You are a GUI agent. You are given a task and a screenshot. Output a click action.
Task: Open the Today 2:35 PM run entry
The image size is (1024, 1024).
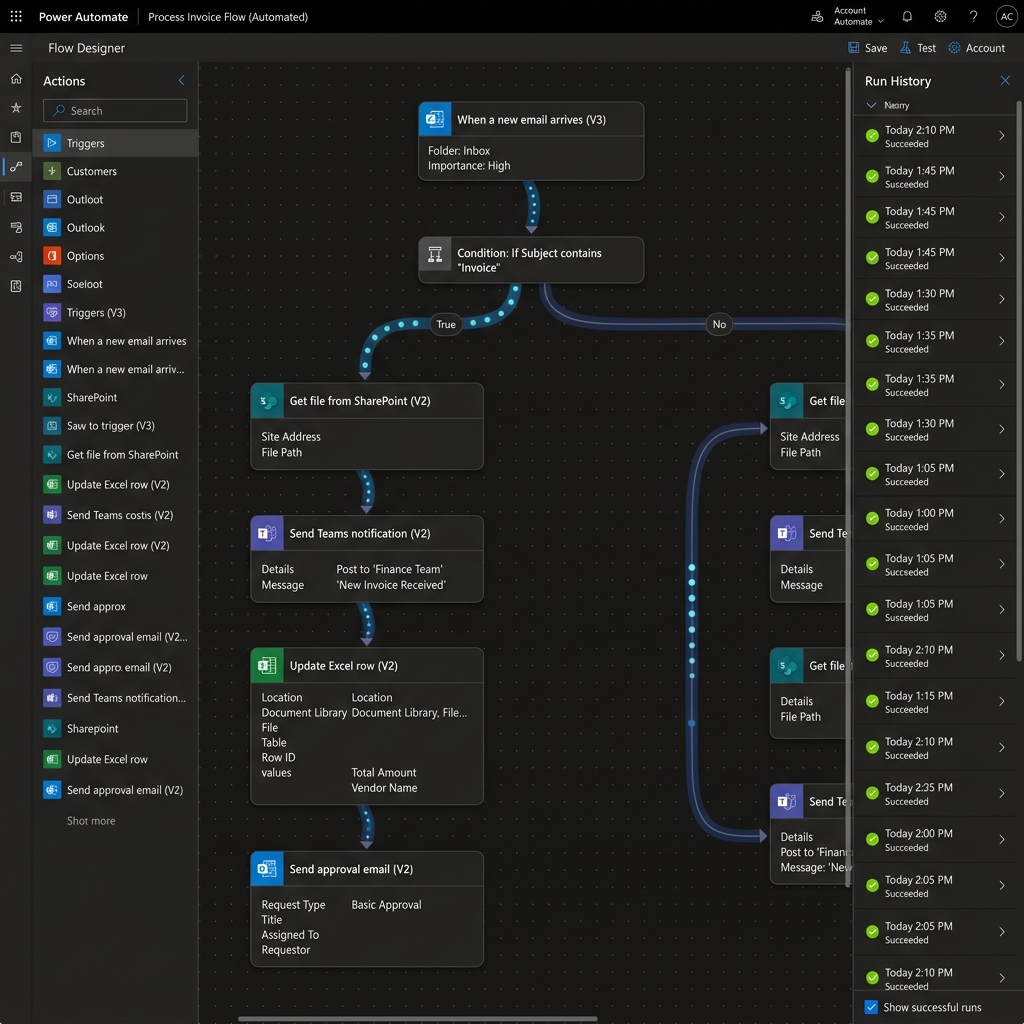tap(935, 793)
